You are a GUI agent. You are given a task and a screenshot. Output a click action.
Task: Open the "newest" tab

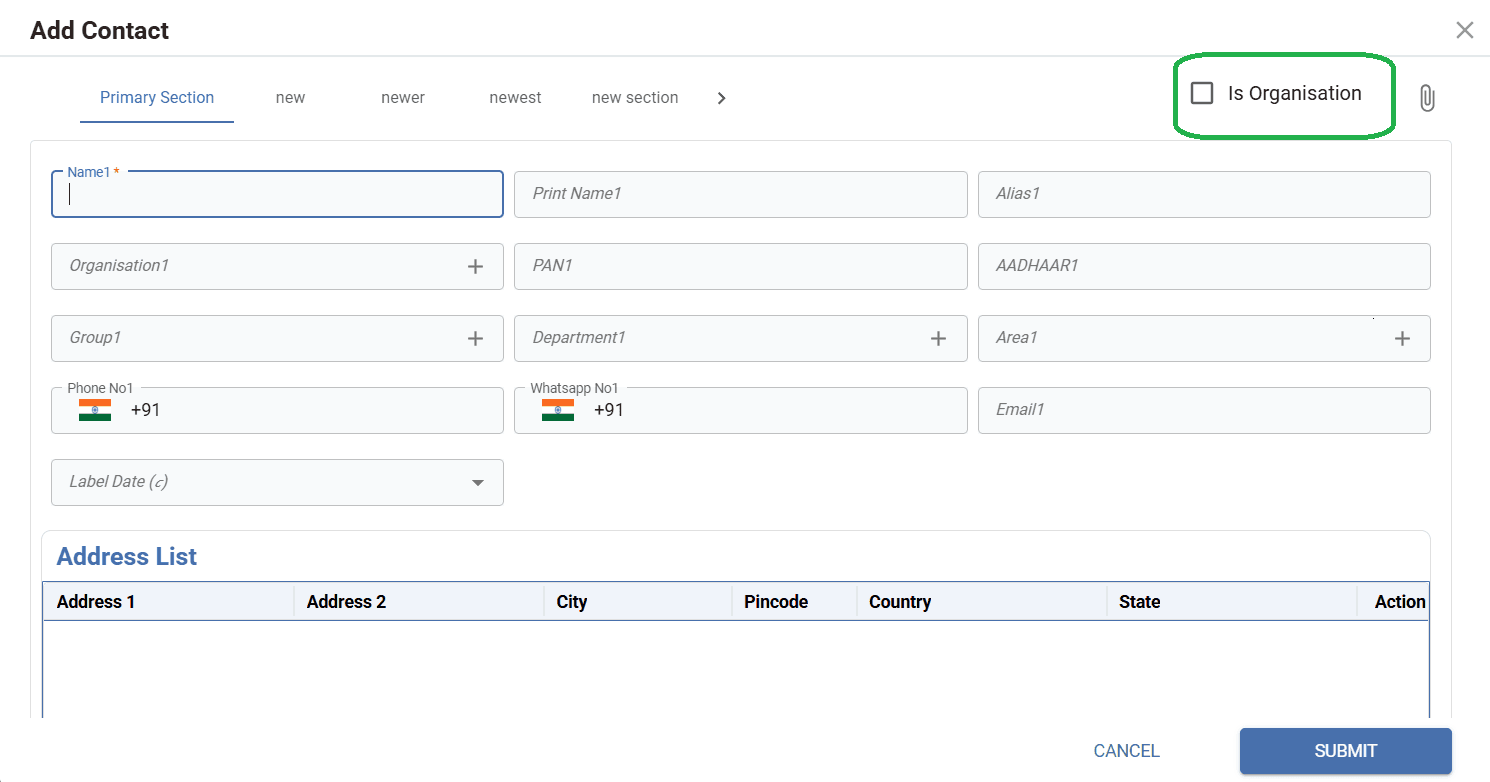pyautogui.click(x=515, y=98)
